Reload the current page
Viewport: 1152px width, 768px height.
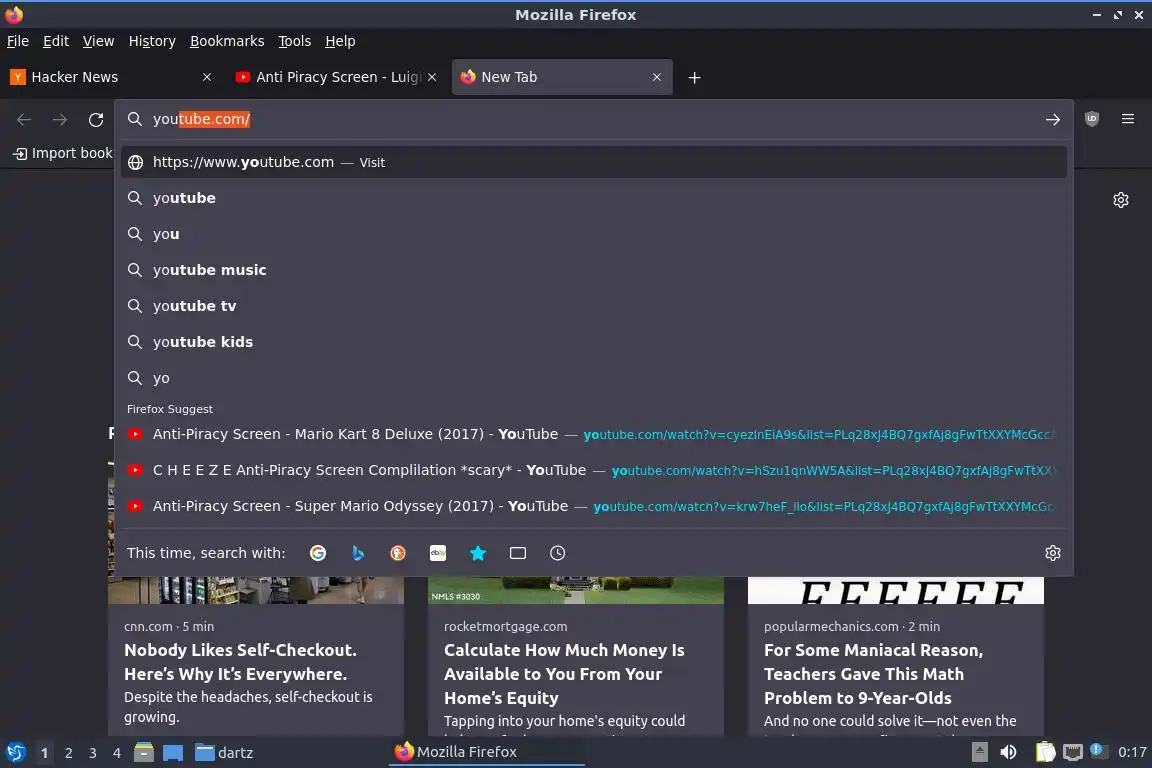pos(96,120)
